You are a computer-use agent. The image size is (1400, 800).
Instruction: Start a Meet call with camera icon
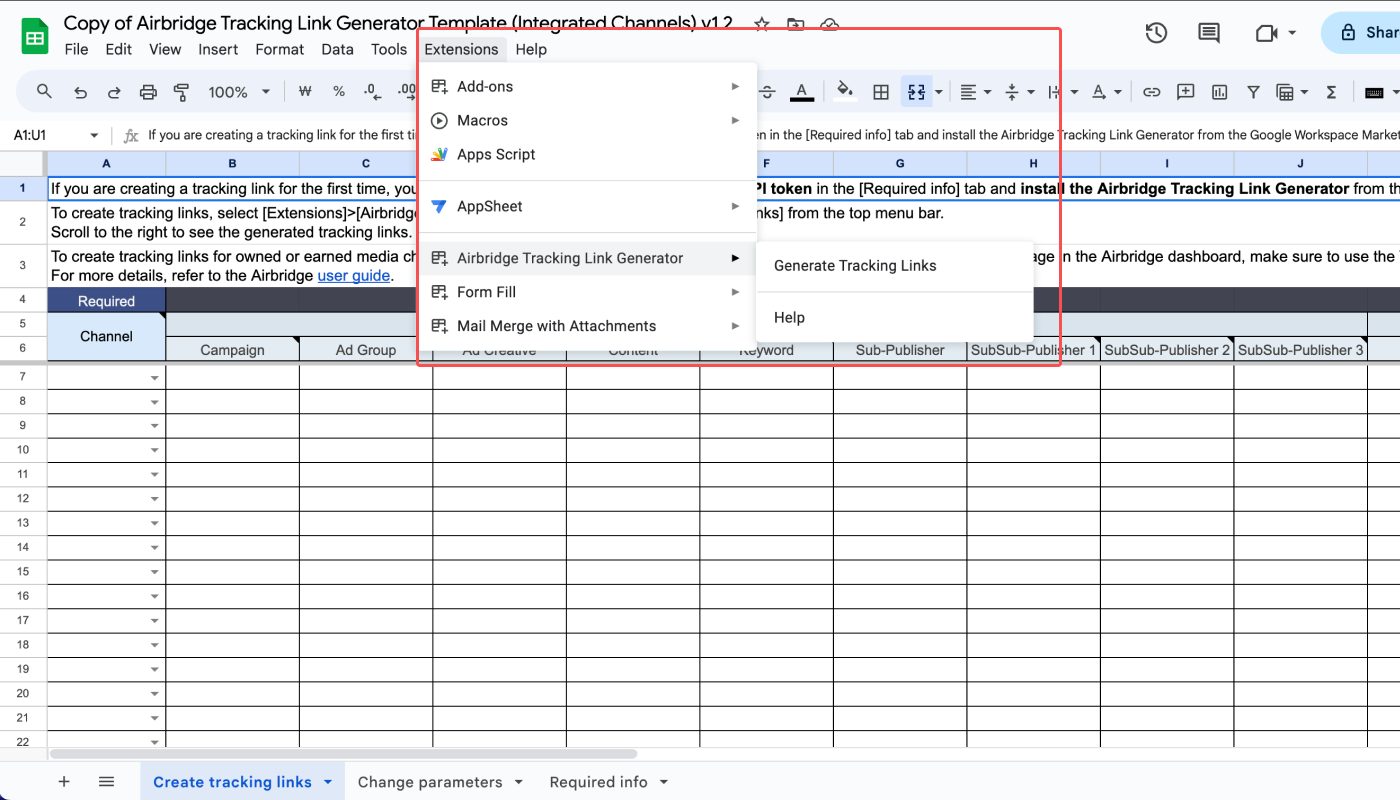pyautogui.click(x=1266, y=33)
